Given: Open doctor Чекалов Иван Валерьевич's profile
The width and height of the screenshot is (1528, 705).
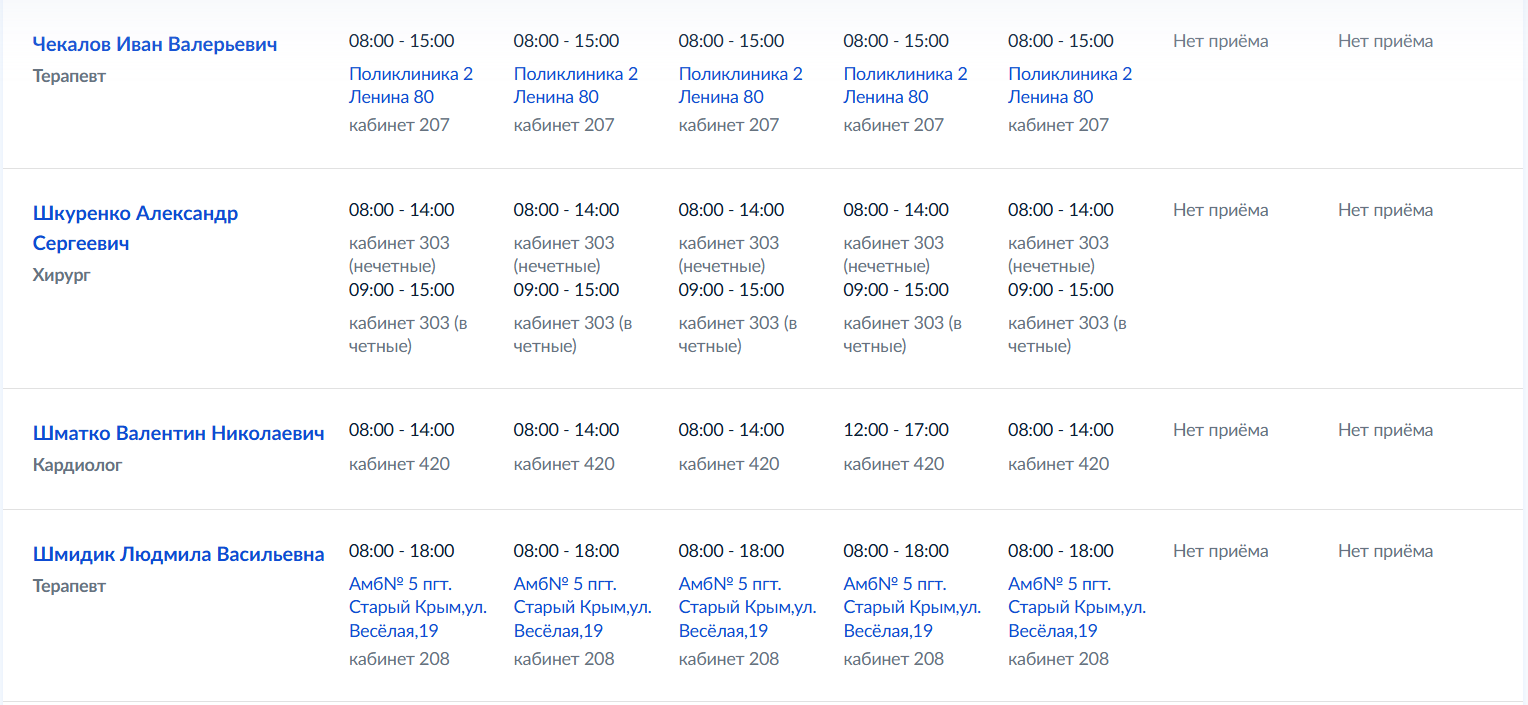Looking at the screenshot, I should pyautogui.click(x=155, y=44).
